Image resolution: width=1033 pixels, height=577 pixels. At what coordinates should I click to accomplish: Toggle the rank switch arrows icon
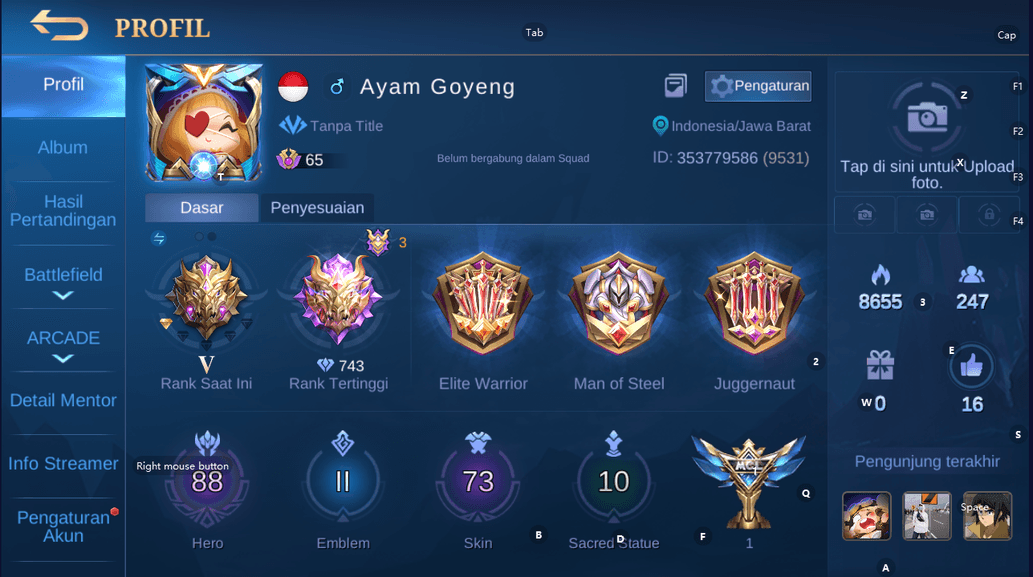coord(159,238)
